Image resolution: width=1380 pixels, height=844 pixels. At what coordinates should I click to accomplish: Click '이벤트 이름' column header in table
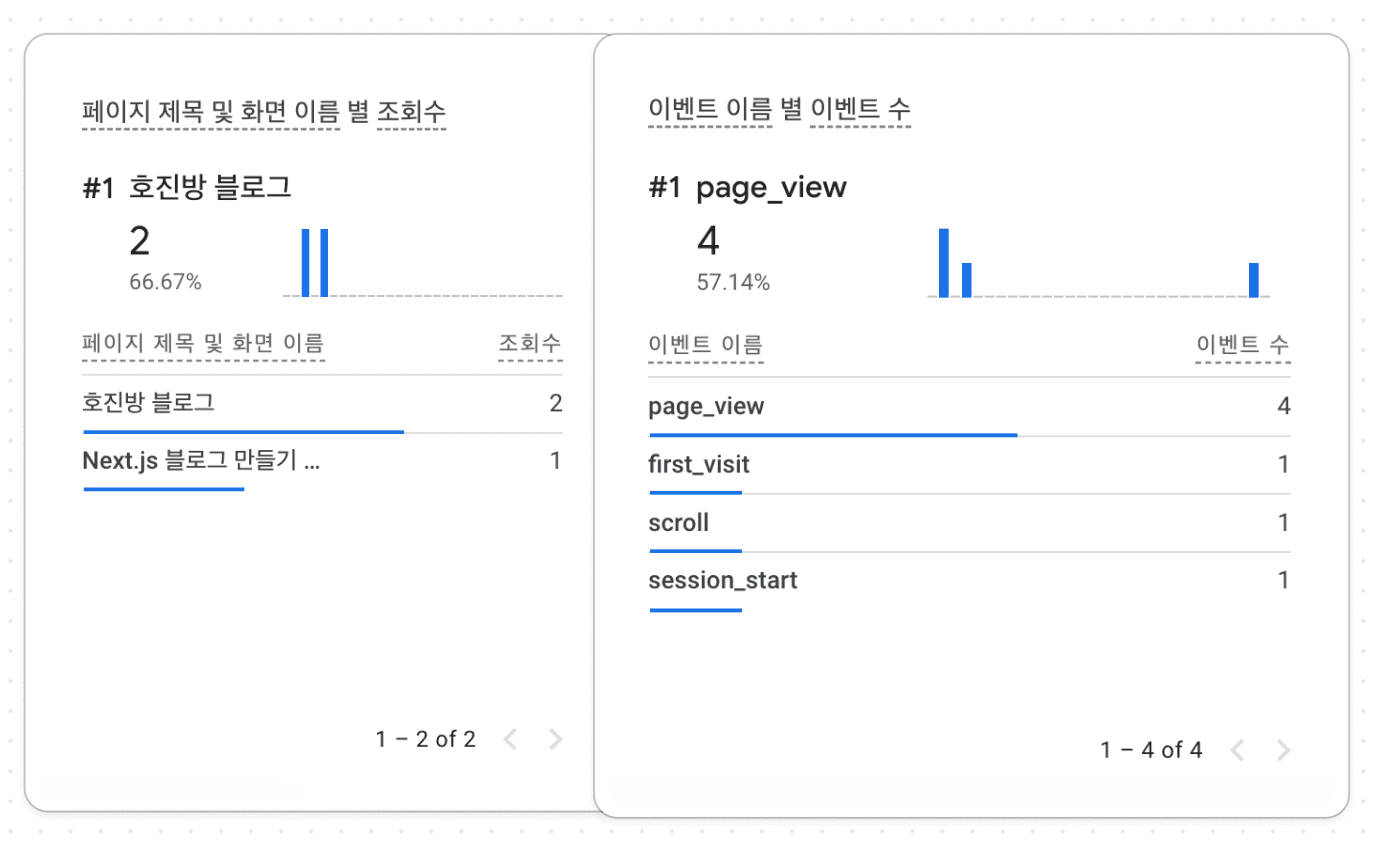click(705, 345)
